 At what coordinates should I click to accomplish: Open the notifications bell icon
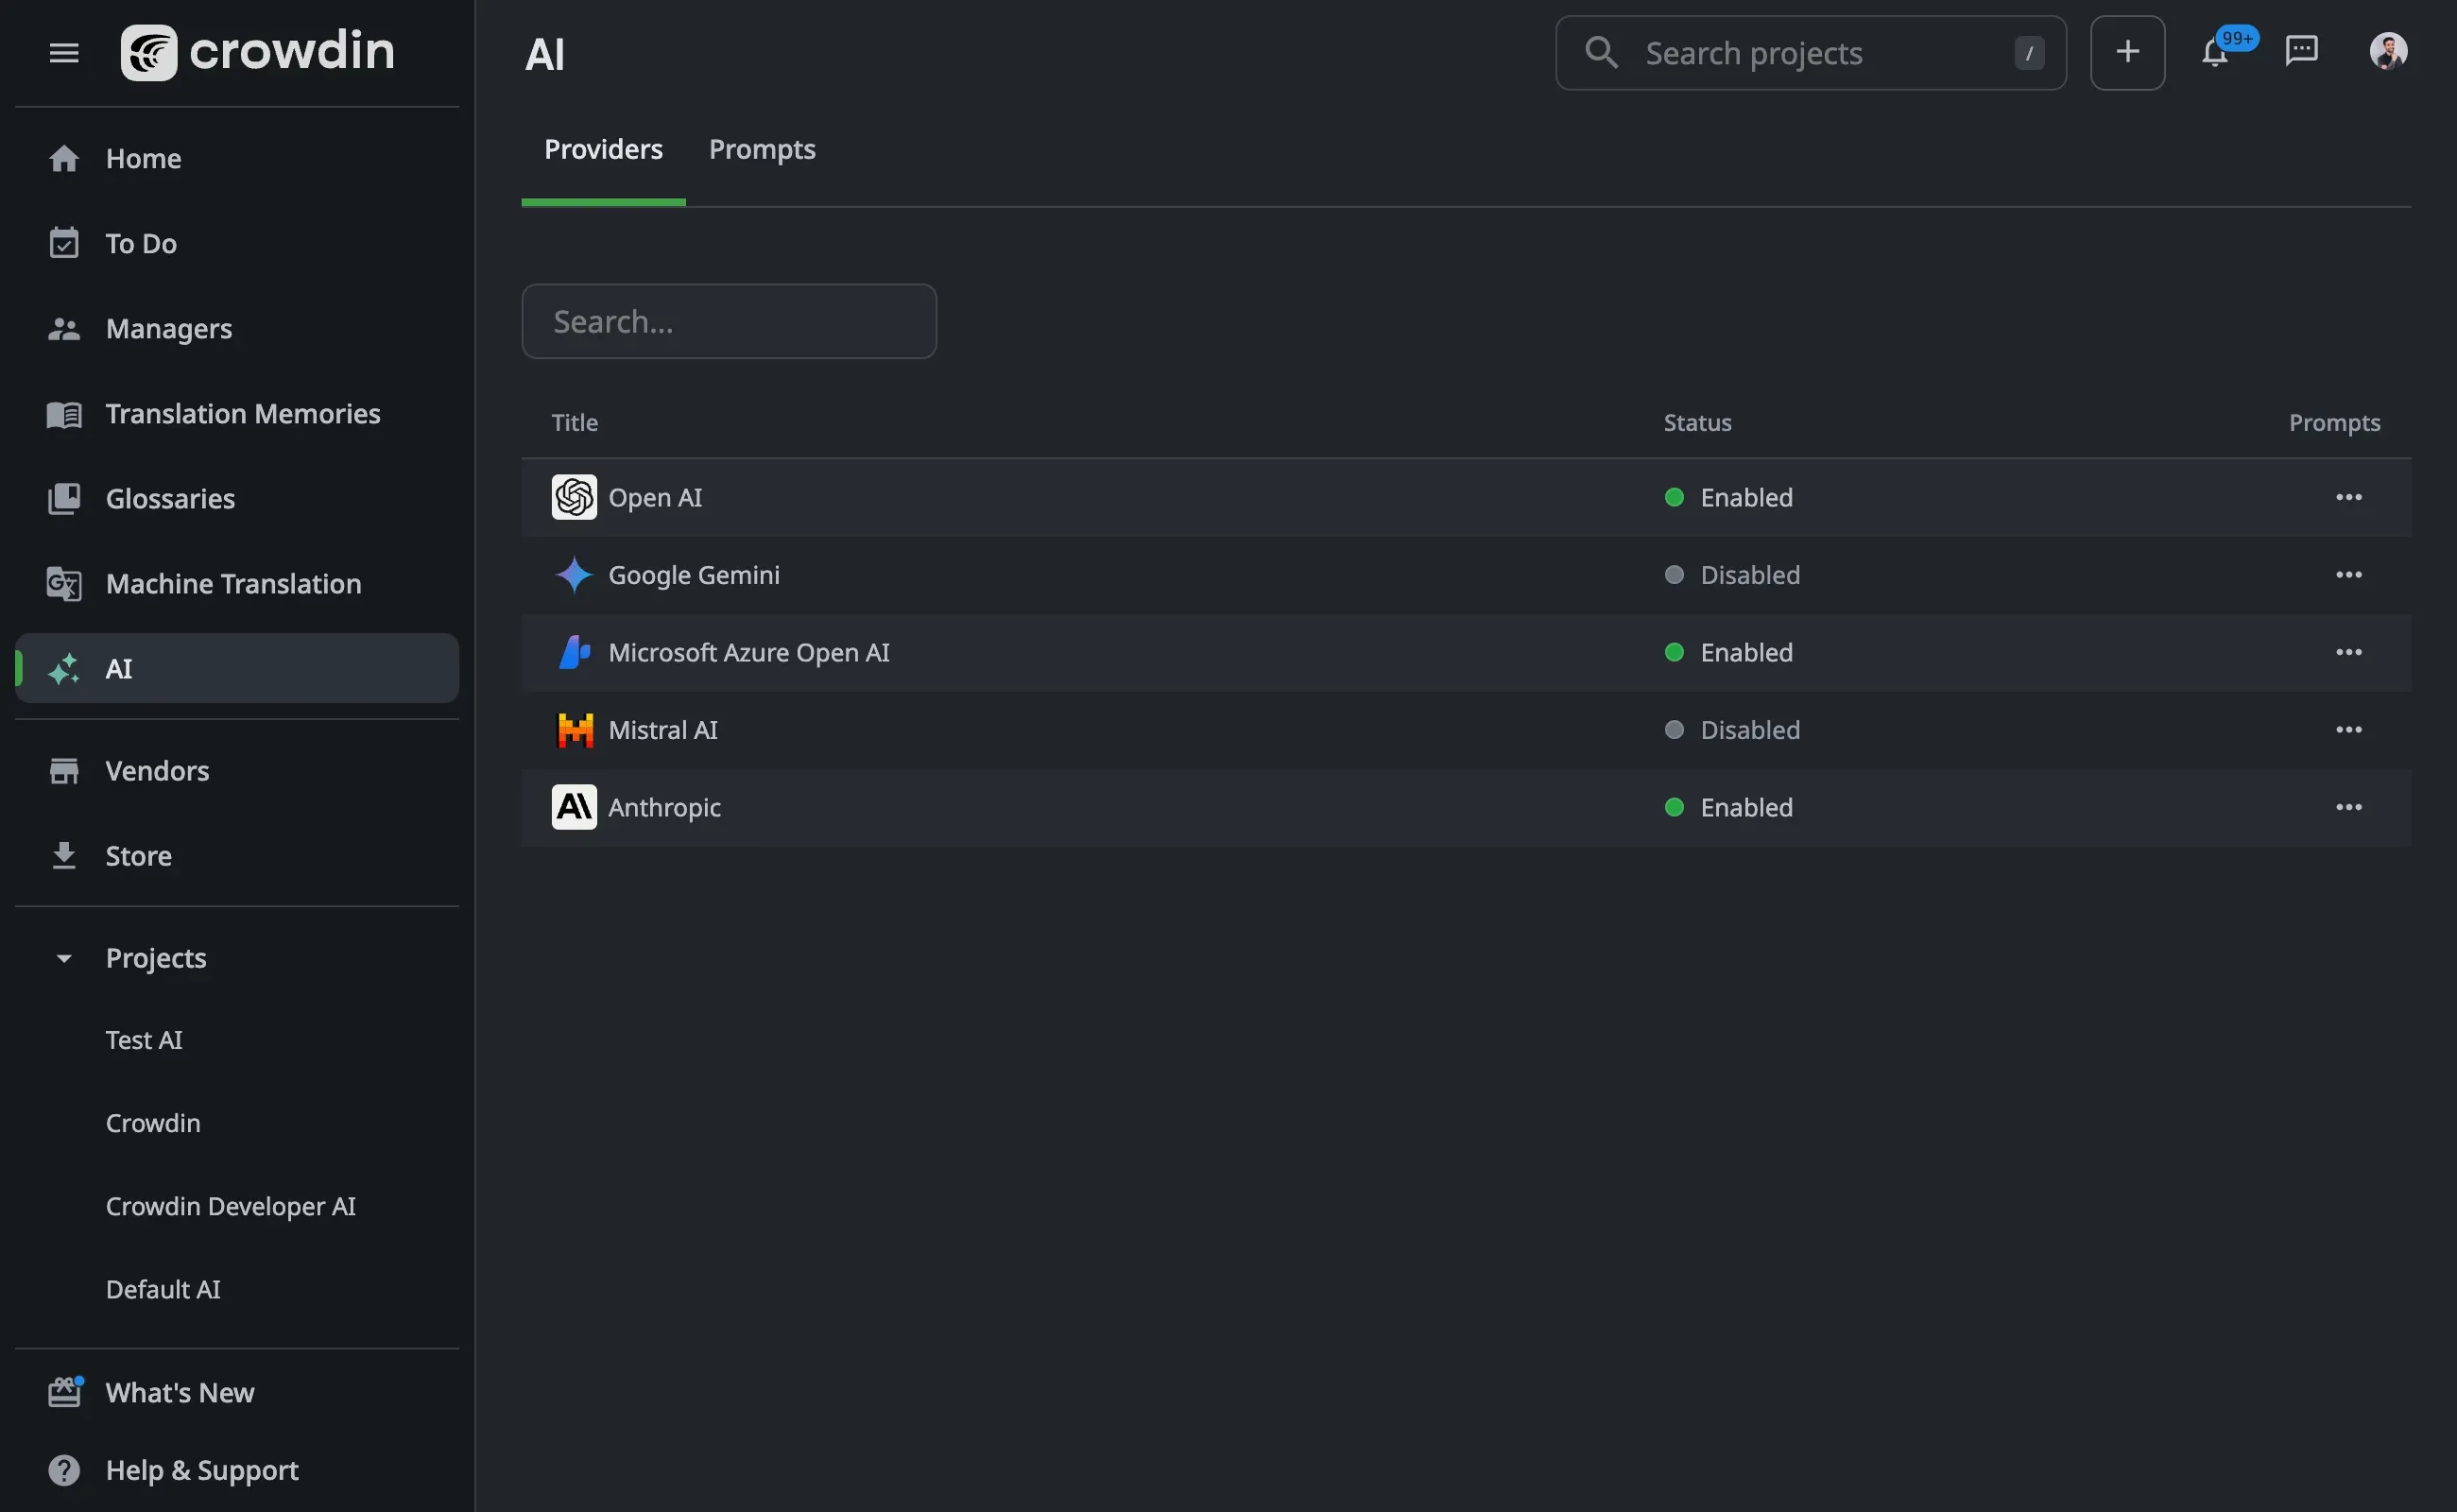pyautogui.click(x=2214, y=52)
